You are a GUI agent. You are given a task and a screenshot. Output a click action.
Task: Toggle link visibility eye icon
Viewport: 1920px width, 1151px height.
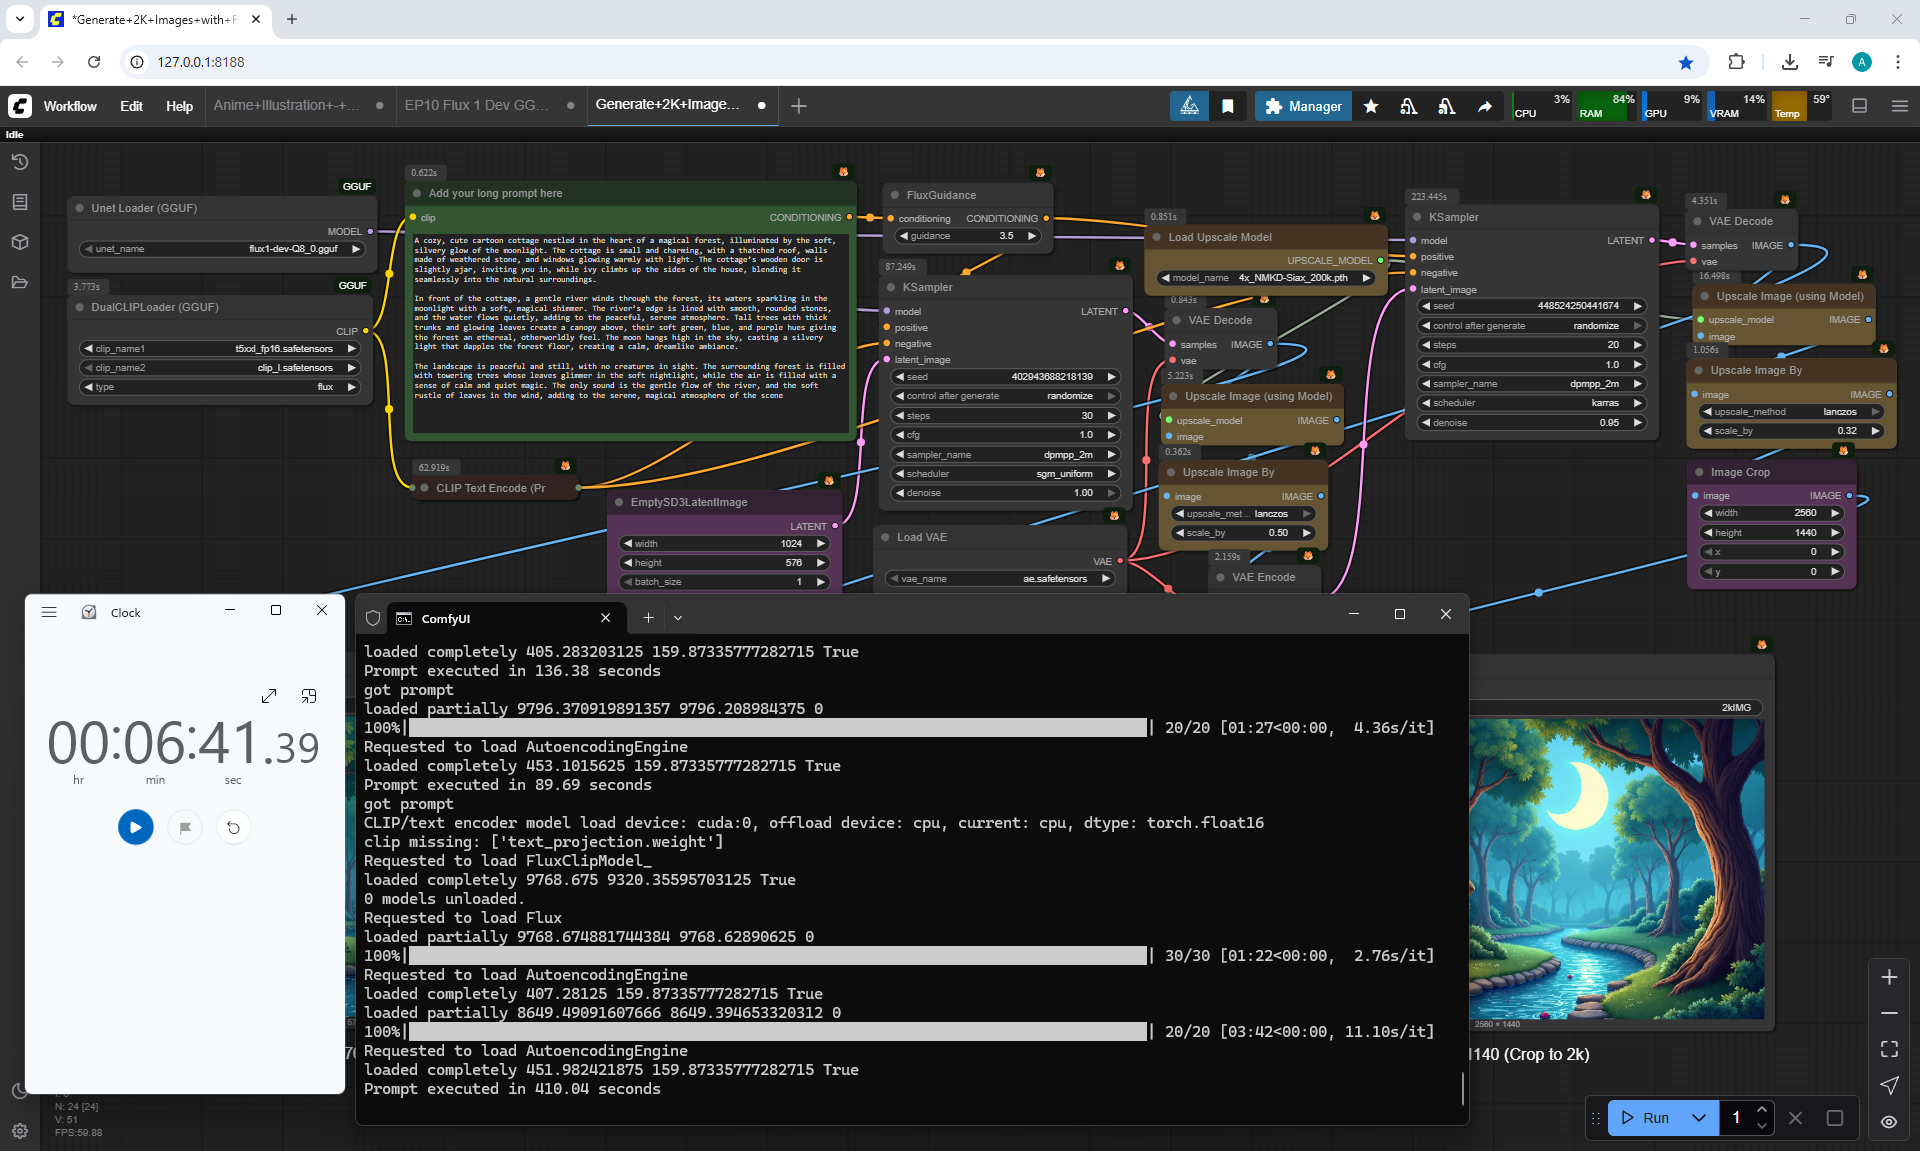(1889, 1122)
